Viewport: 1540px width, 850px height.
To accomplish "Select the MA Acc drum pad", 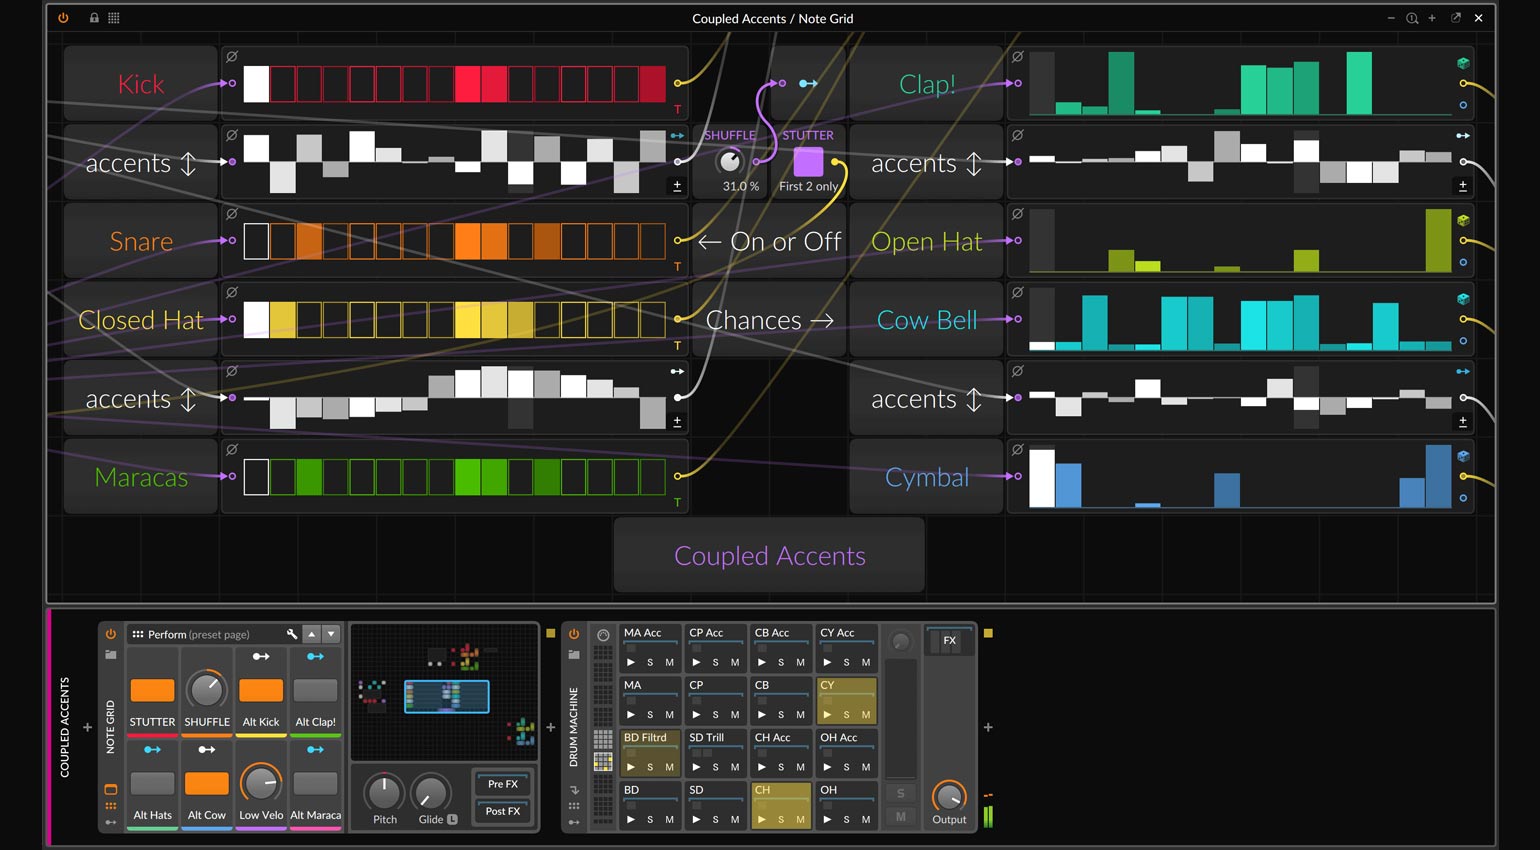I will [651, 647].
